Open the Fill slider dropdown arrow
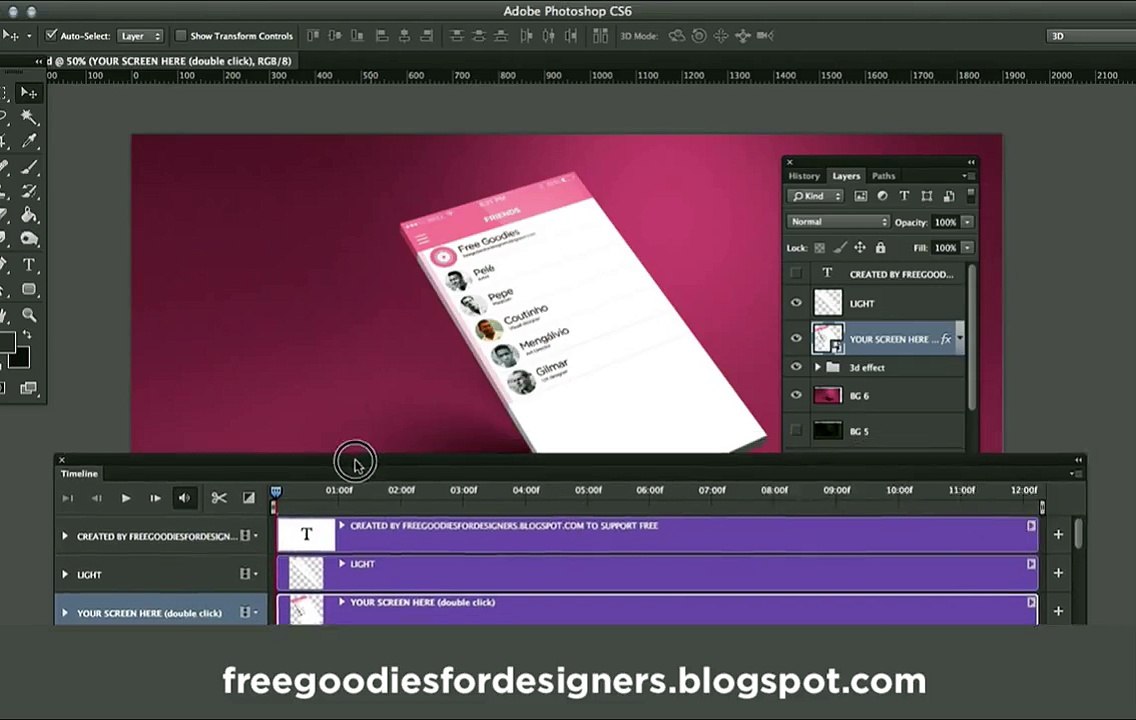The width and height of the screenshot is (1136, 720). click(x=967, y=248)
